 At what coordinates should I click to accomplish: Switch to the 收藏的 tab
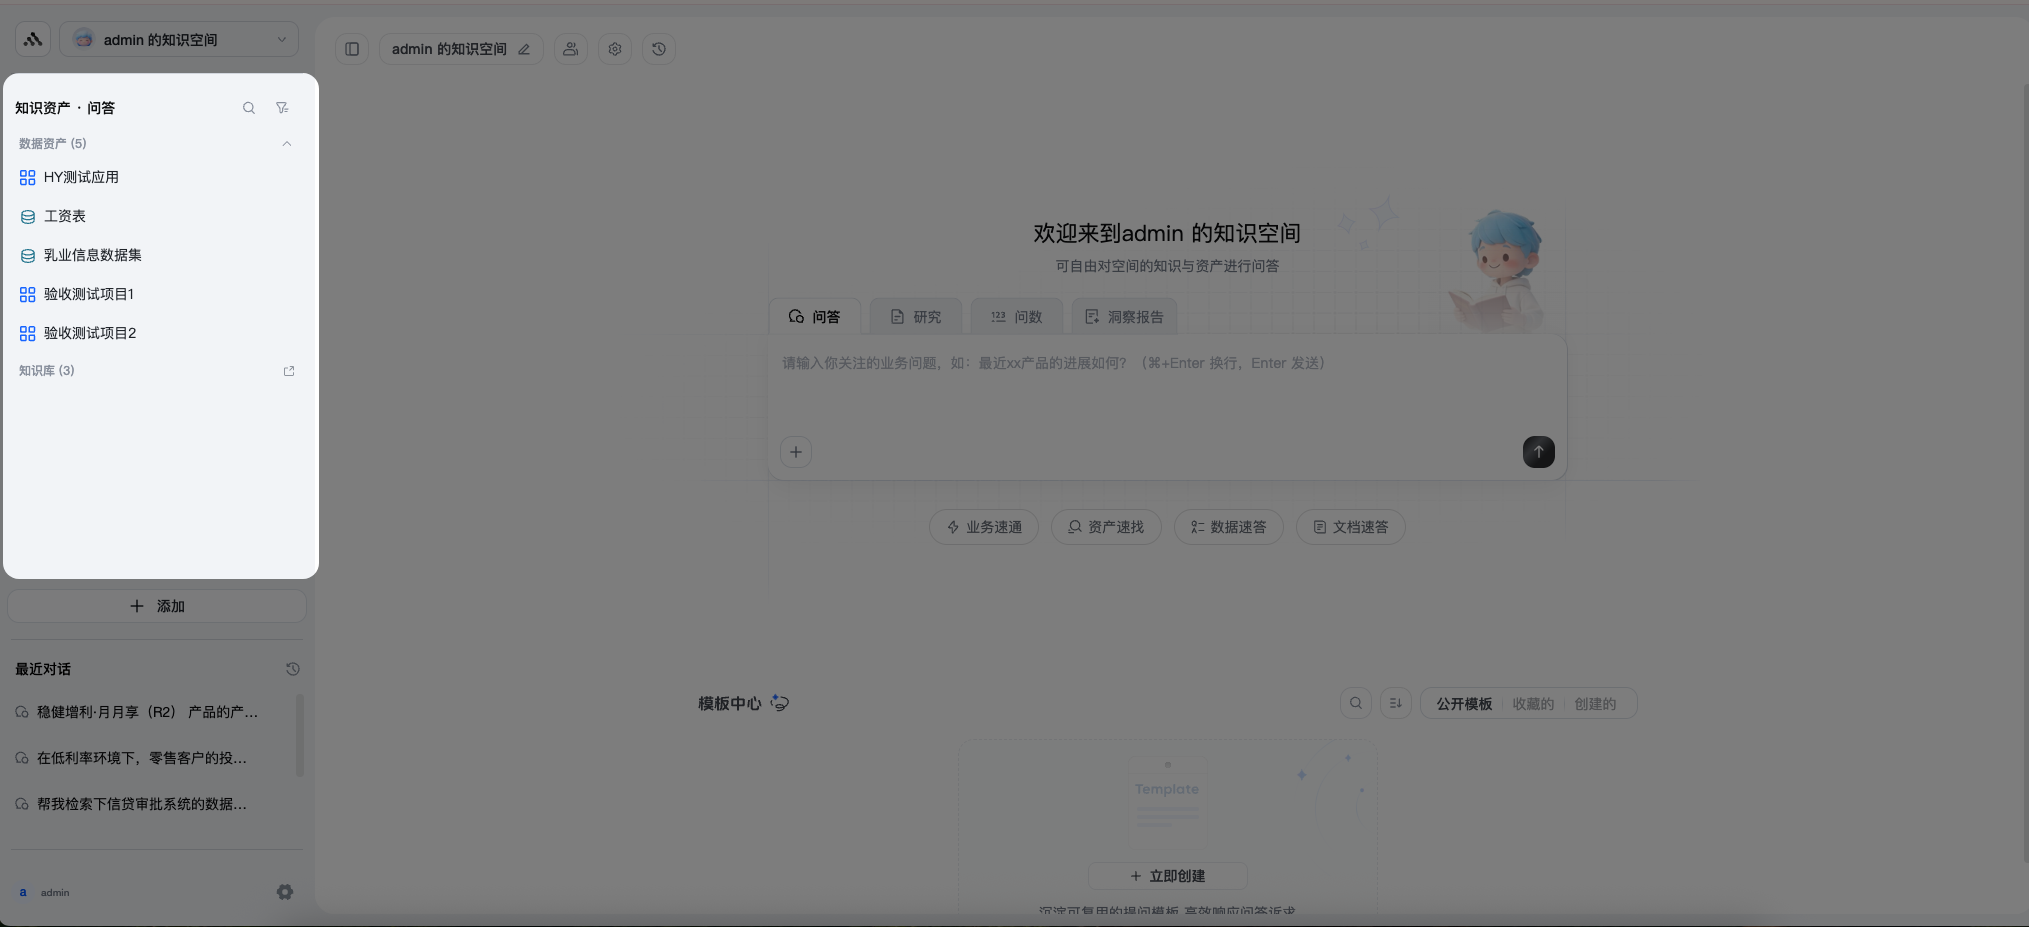[1533, 704]
